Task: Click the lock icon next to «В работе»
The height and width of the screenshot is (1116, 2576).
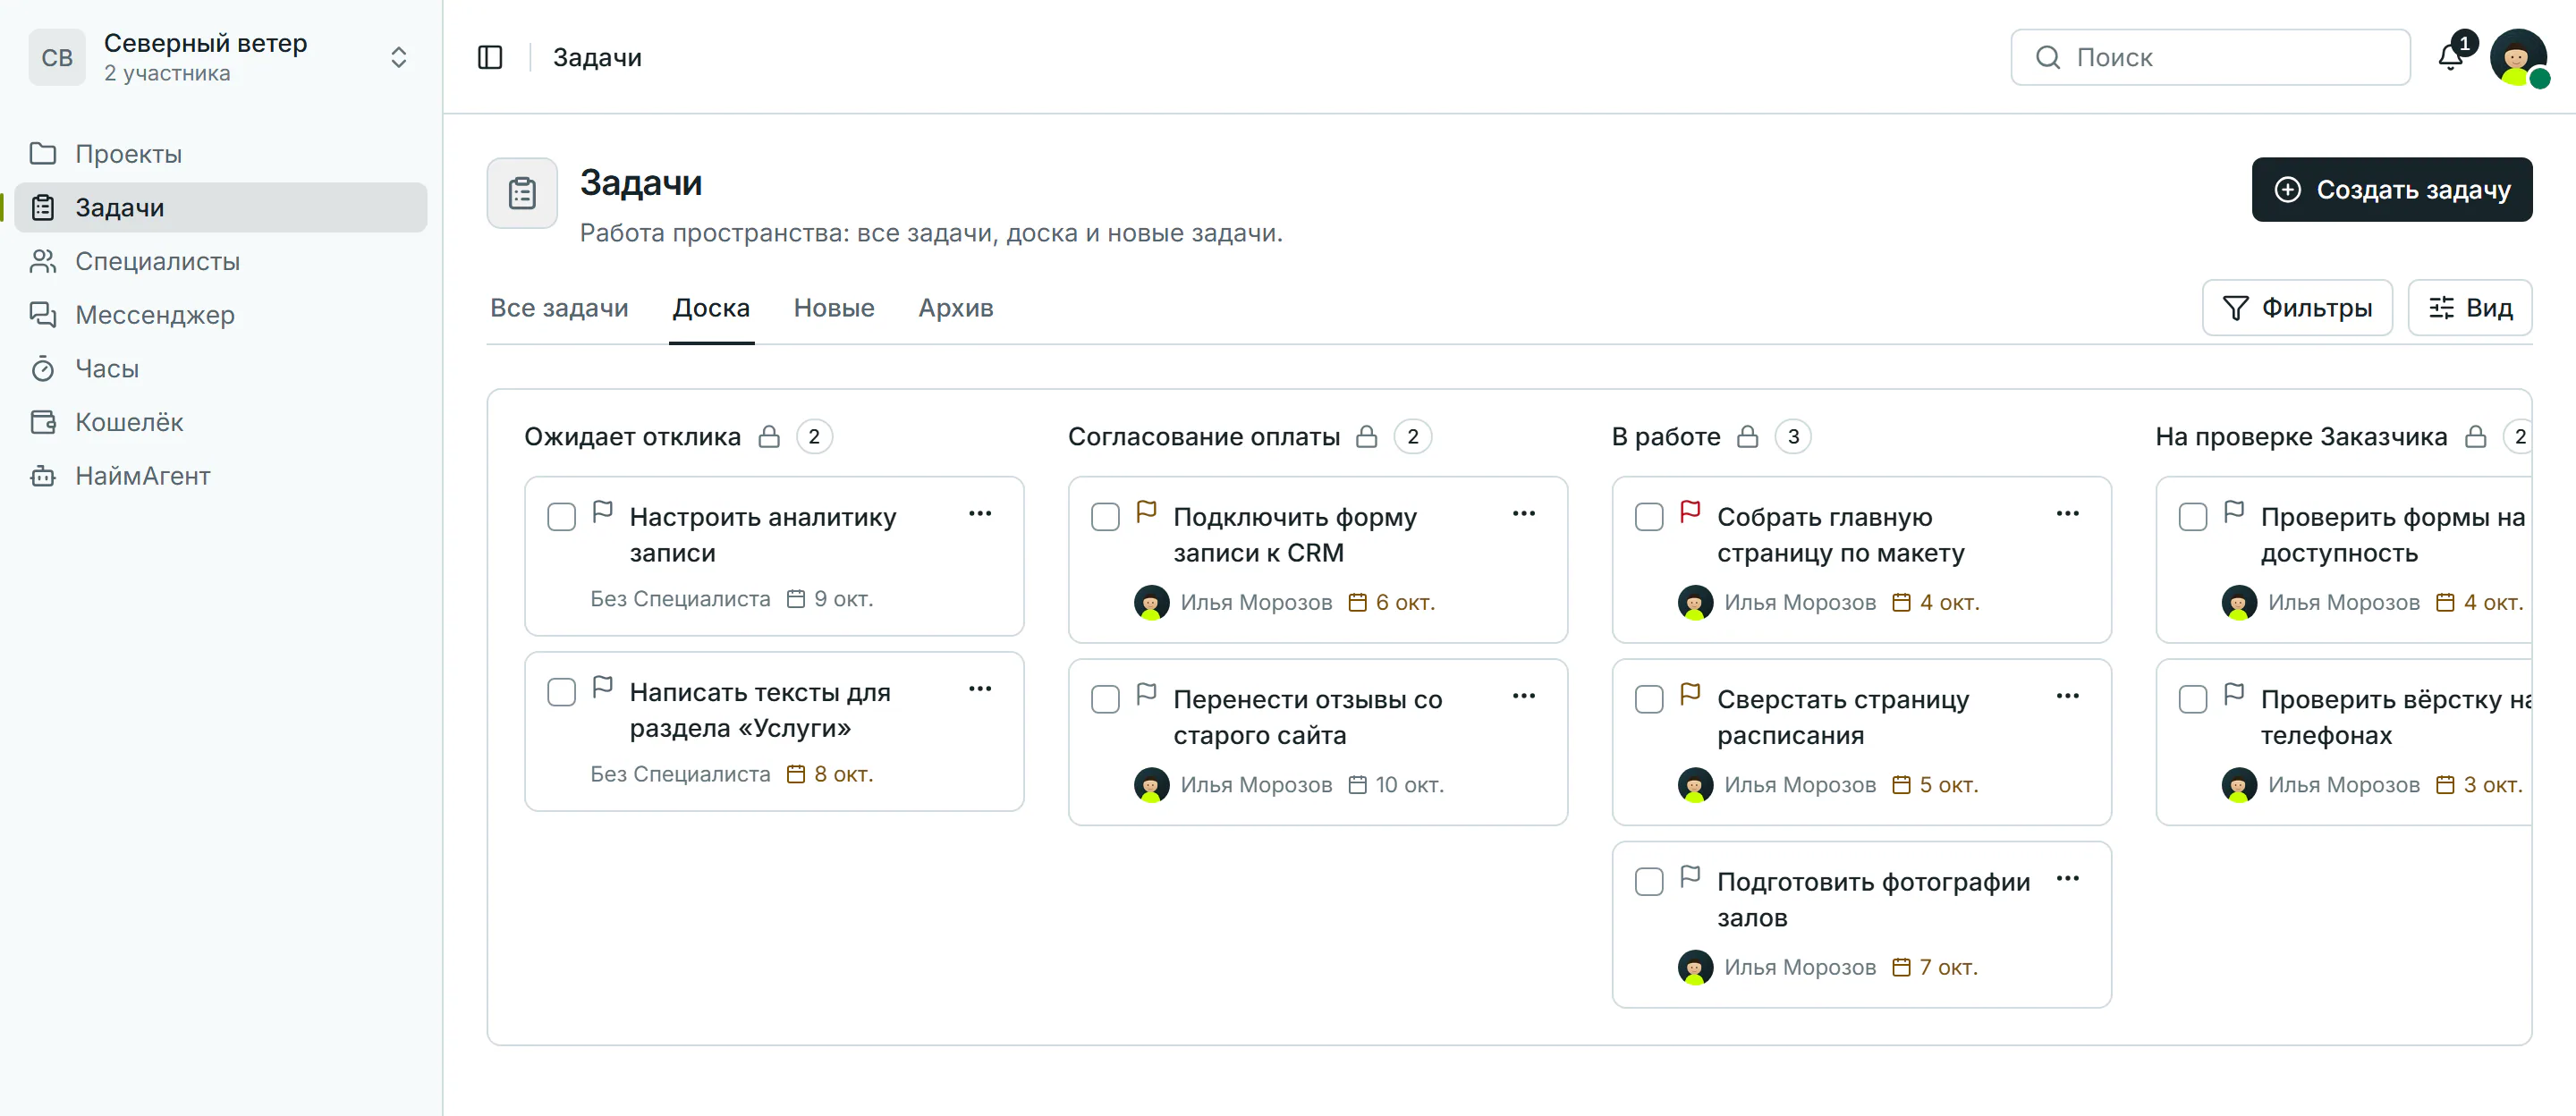Action: tap(1747, 436)
